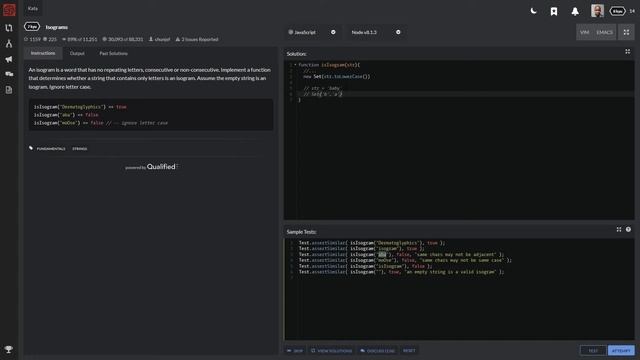Open the Qualified powered-by link

(151, 167)
